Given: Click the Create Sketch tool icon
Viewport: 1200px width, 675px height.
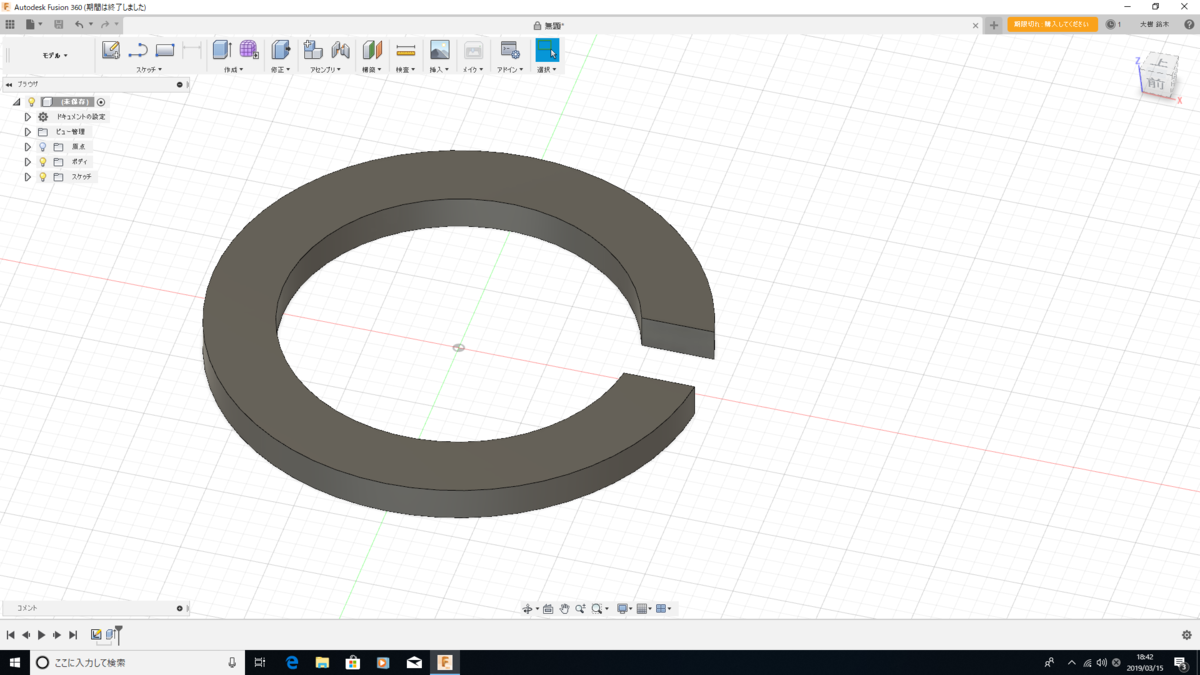Looking at the screenshot, I should 111,50.
